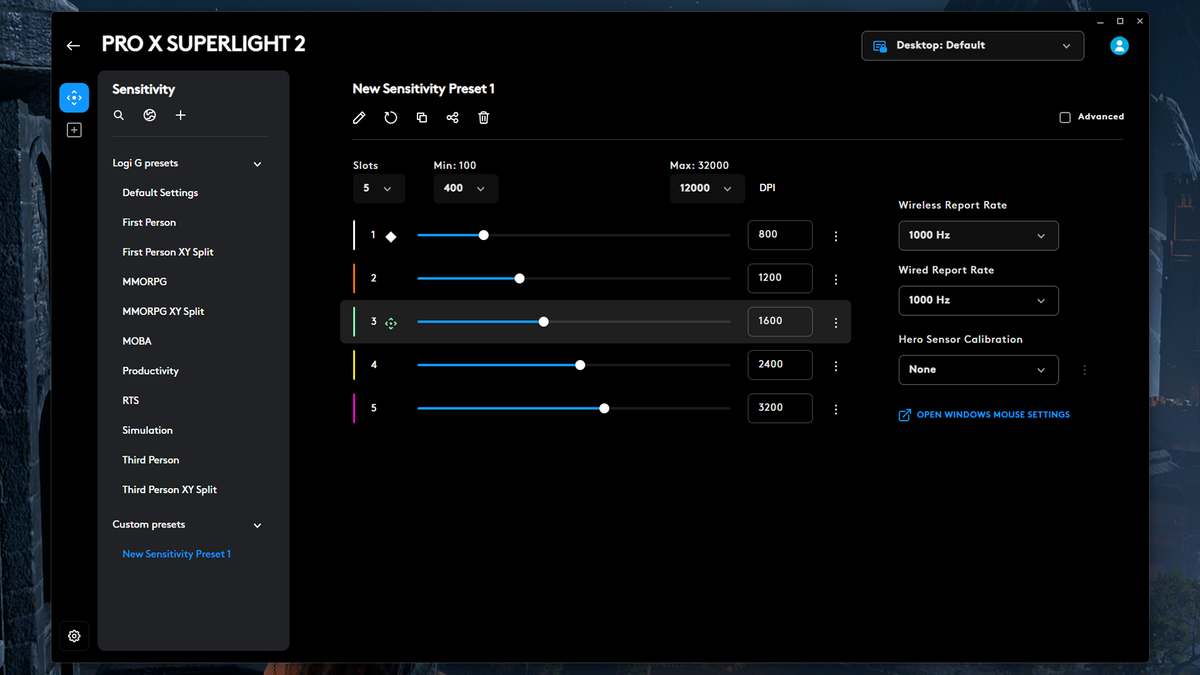Select Third Person XY Split preset

coord(170,490)
